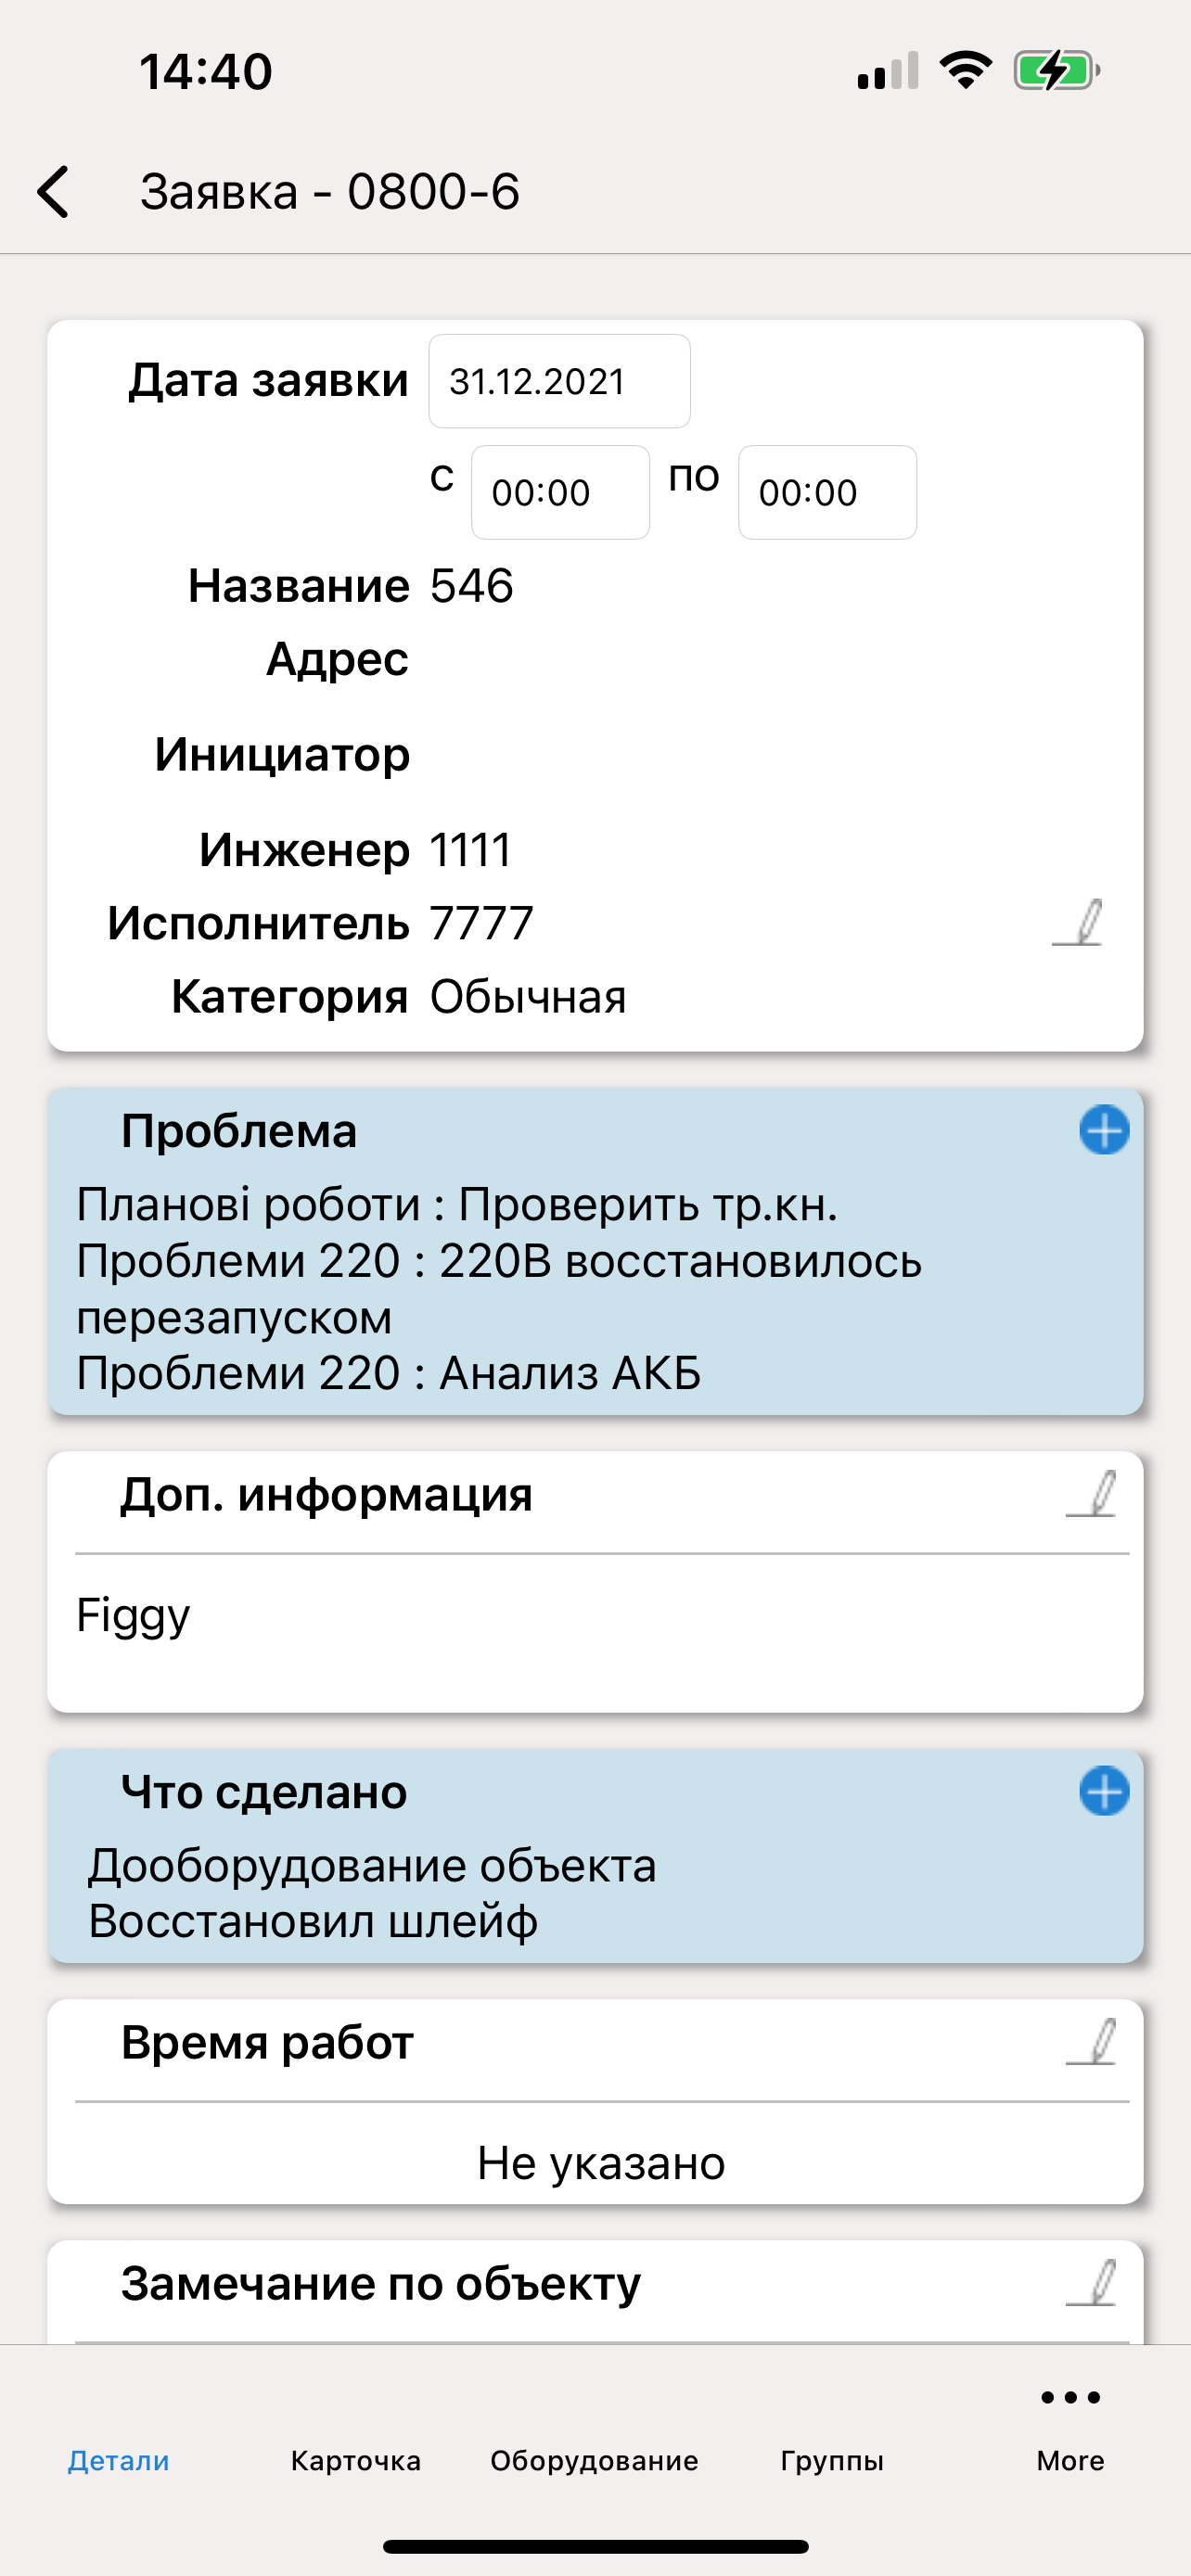Edit Доп. информация with pencil icon
This screenshot has width=1191, height=2576.
pos(1091,1494)
